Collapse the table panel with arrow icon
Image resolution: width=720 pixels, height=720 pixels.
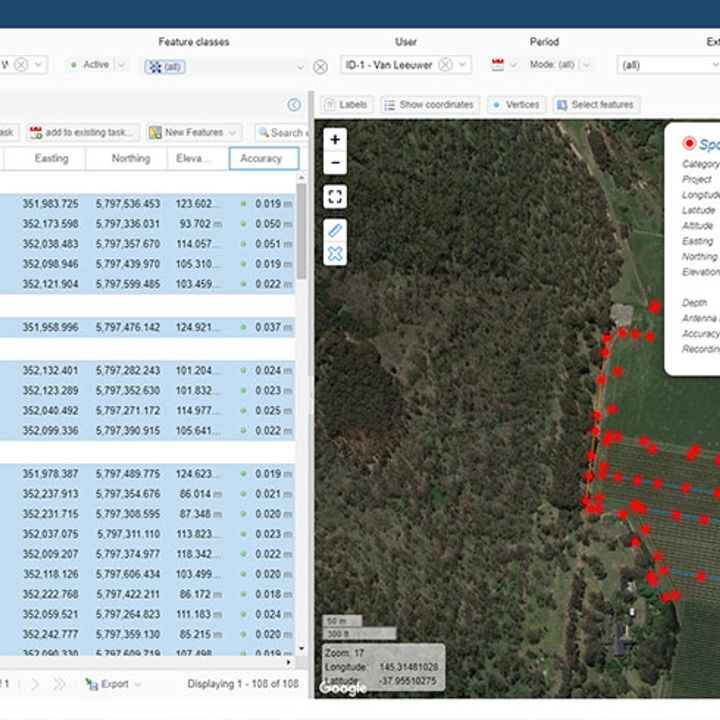294,105
